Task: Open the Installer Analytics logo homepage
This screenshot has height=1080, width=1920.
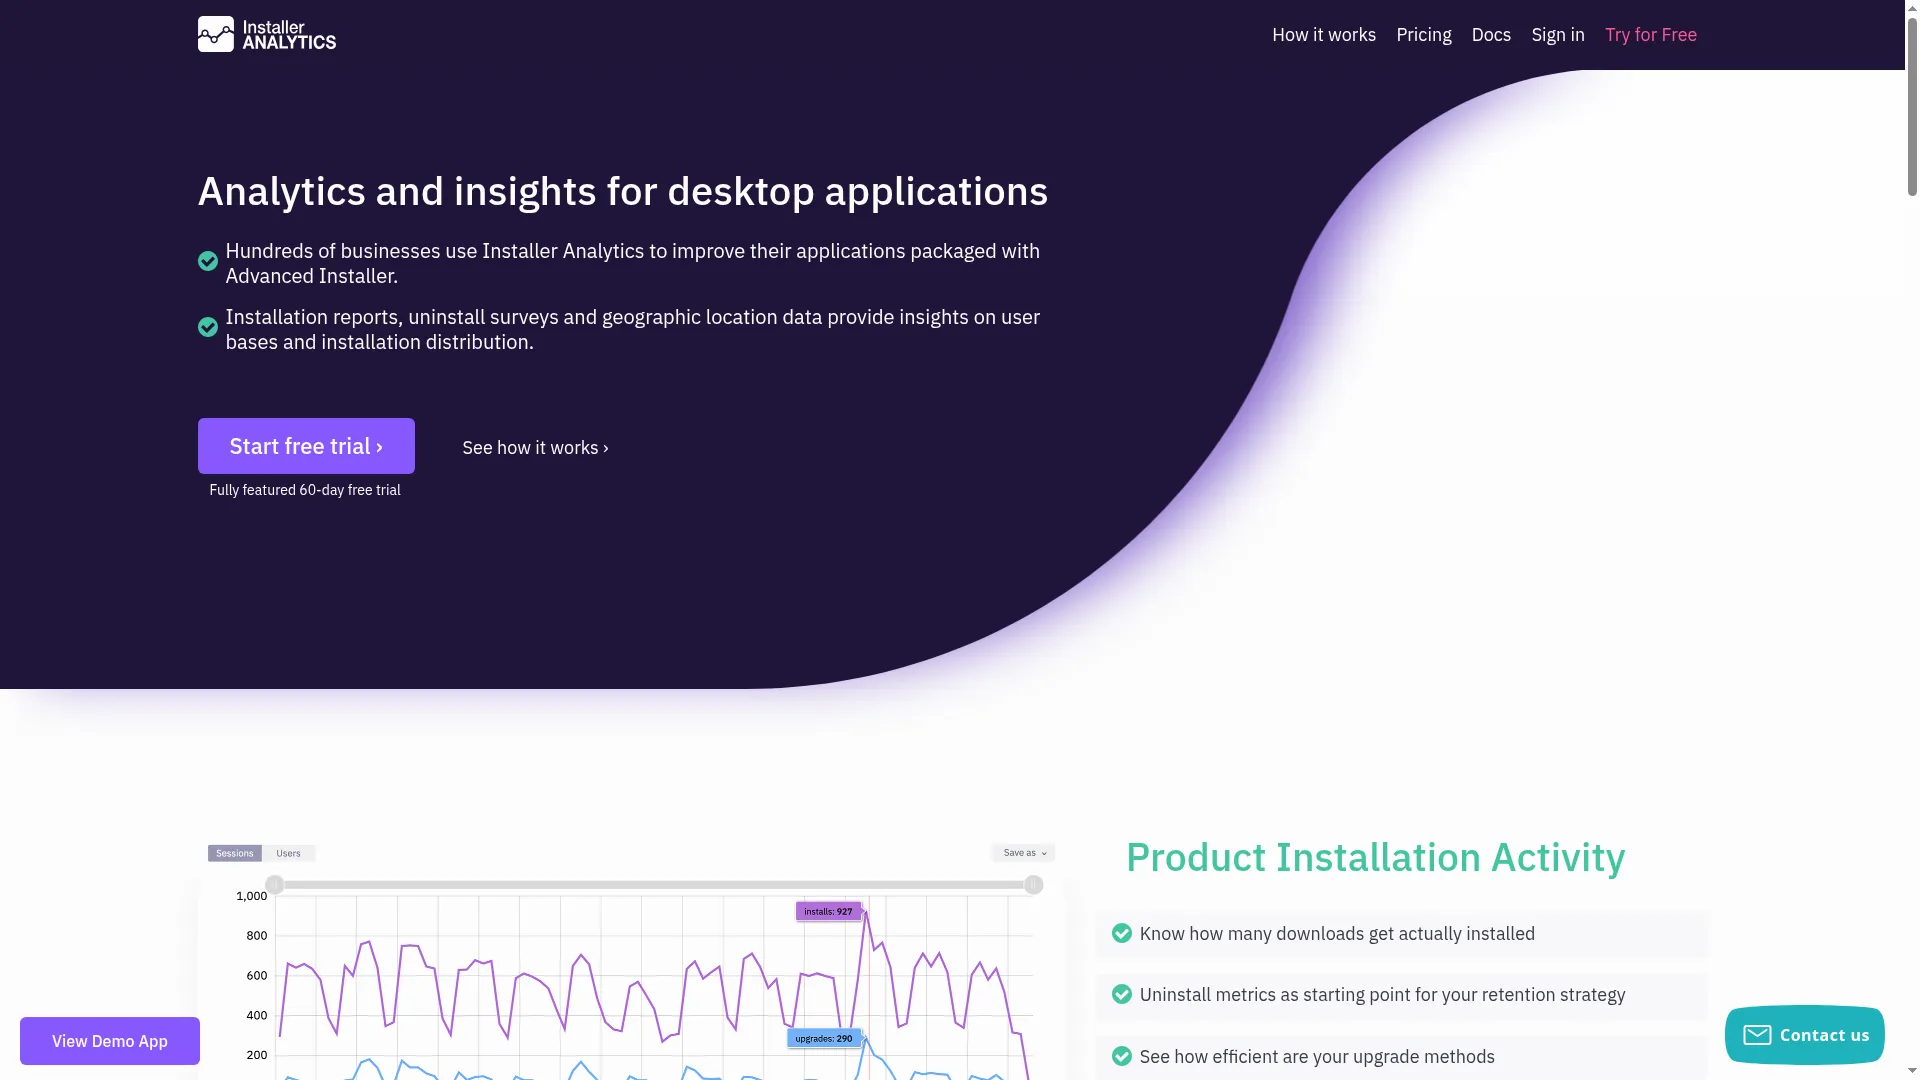Action: (x=266, y=34)
